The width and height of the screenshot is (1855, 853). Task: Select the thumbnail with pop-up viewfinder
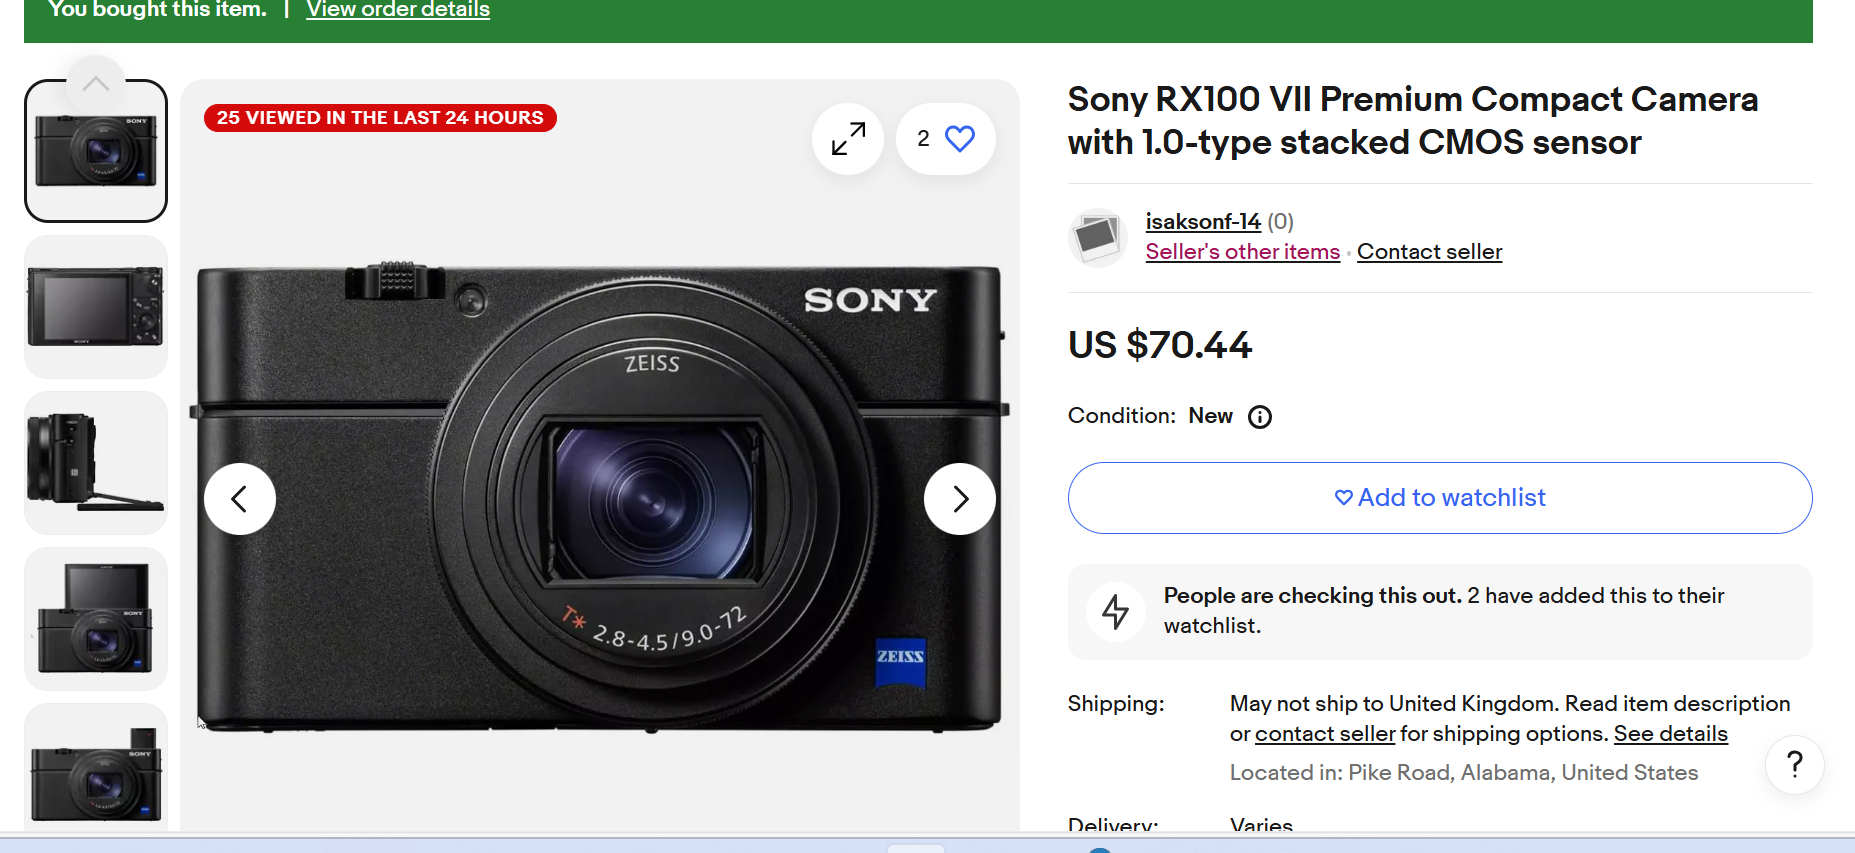coord(96,770)
